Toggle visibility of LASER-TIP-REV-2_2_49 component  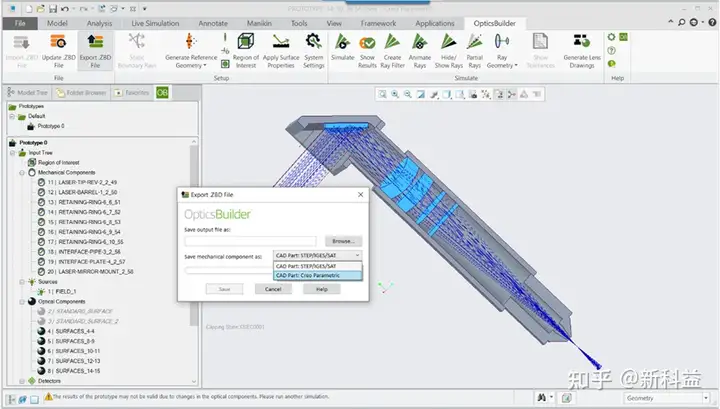coord(41,182)
